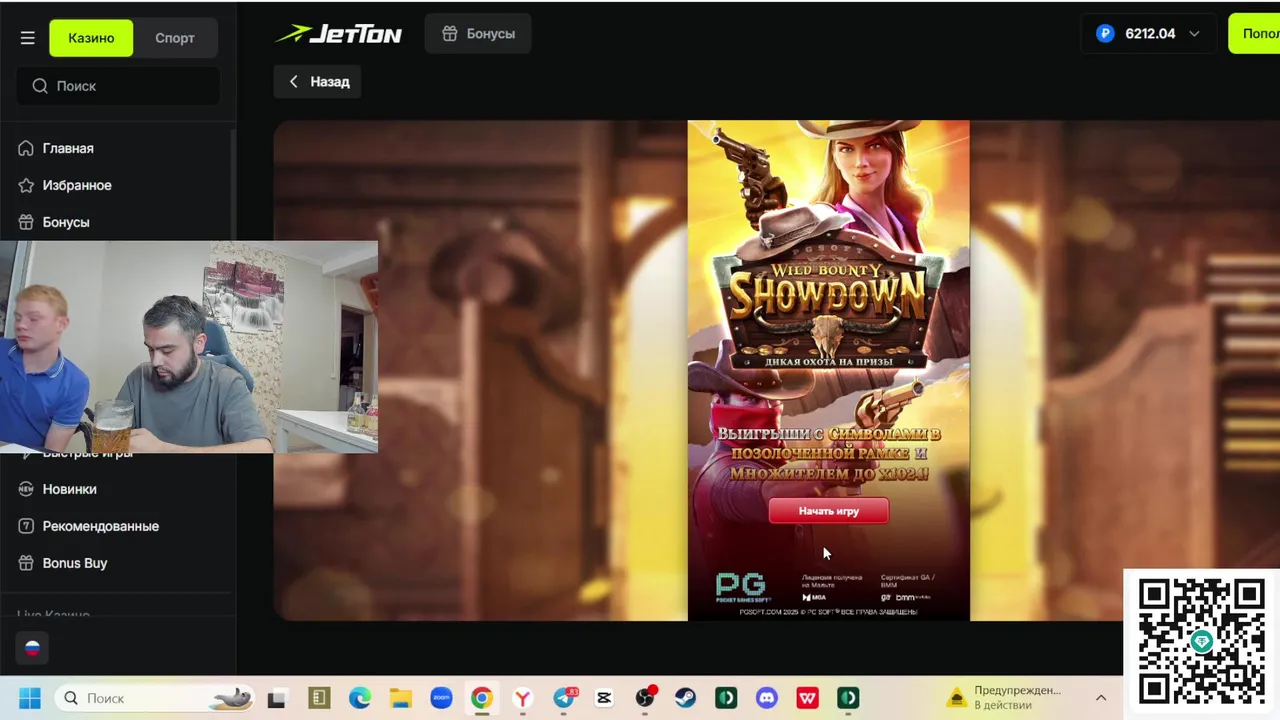Open the hamburger menu icon
This screenshot has height=720, width=1280.
click(x=27, y=38)
